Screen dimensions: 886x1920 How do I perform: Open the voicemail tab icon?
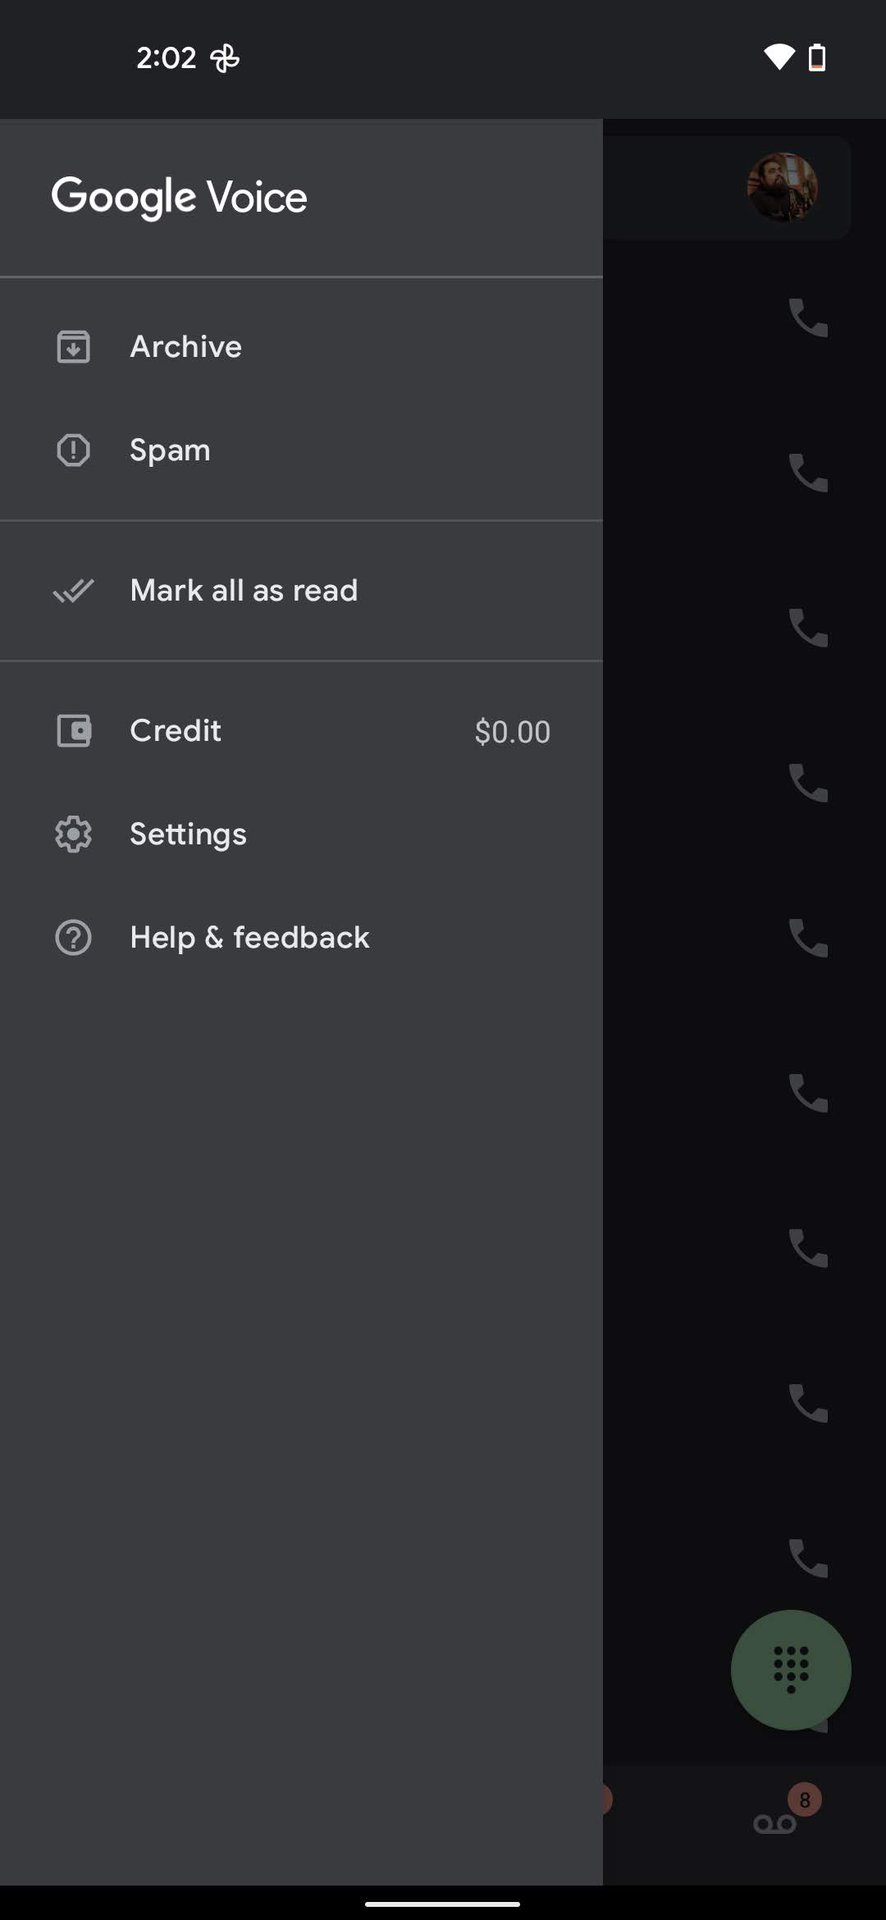pos(775,1824)
